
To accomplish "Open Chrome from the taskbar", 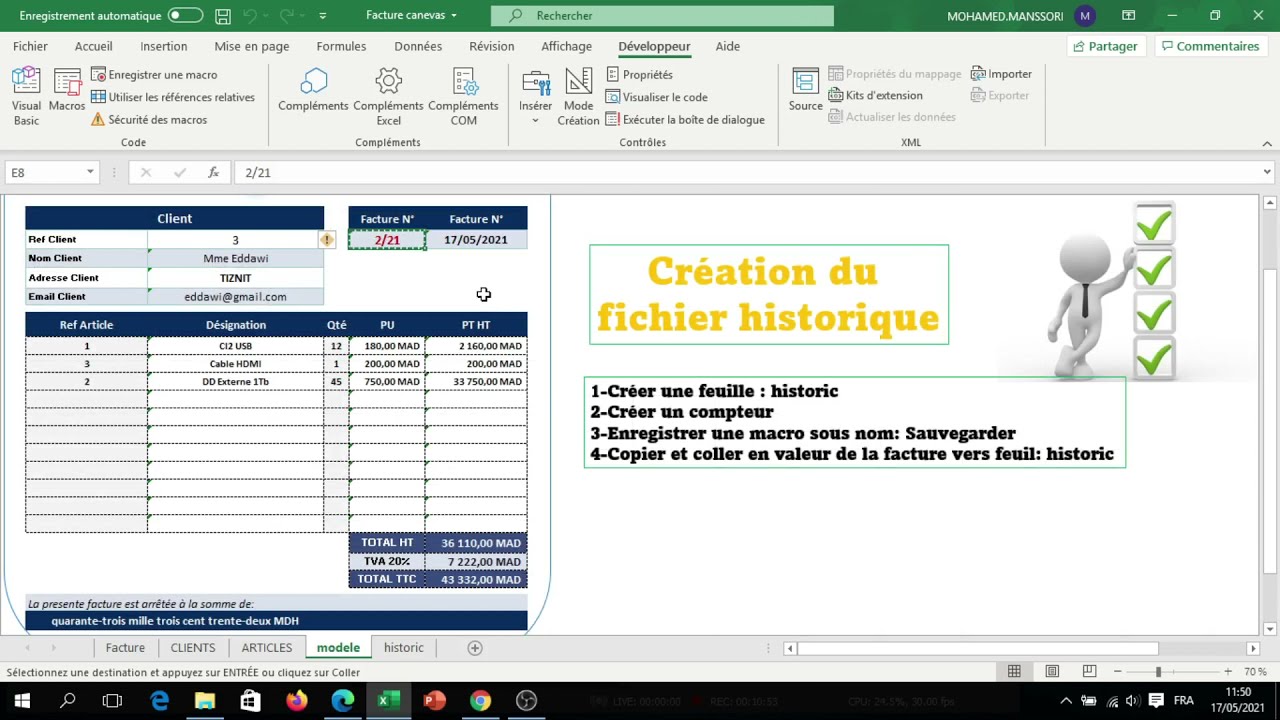I will tap(480, 700).
